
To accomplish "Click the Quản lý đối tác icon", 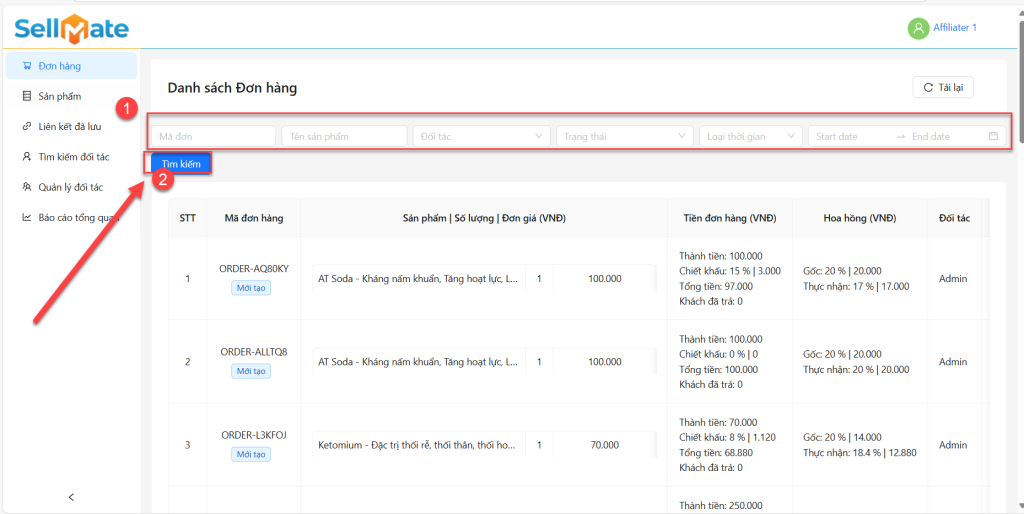I will point(26,187).
